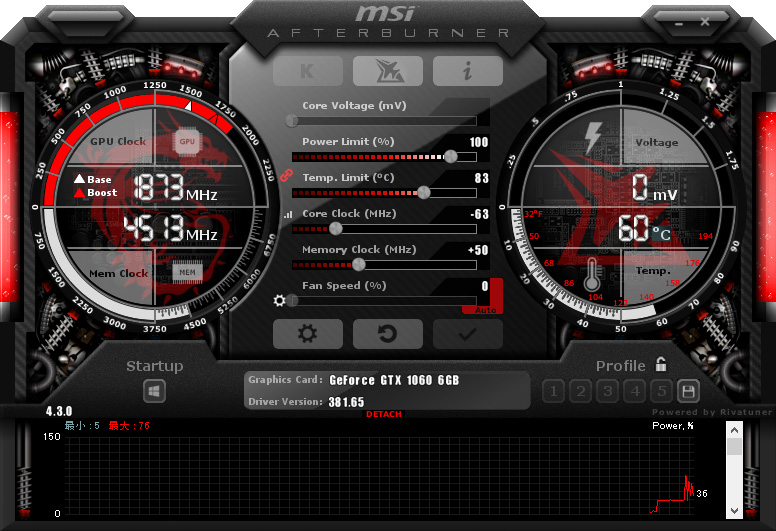Click the Powered by Rivatuner text

pyautogui.click(x=712, y=412)
